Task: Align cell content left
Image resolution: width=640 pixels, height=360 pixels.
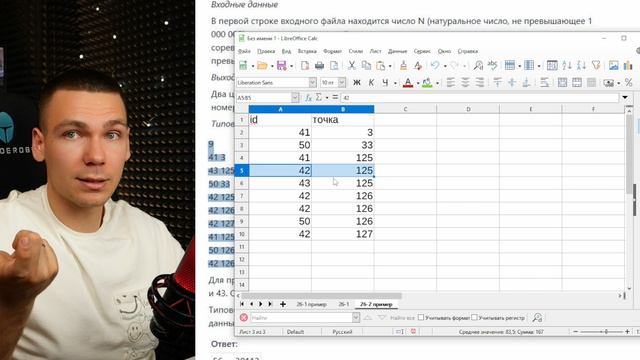Action: point(451,83)
